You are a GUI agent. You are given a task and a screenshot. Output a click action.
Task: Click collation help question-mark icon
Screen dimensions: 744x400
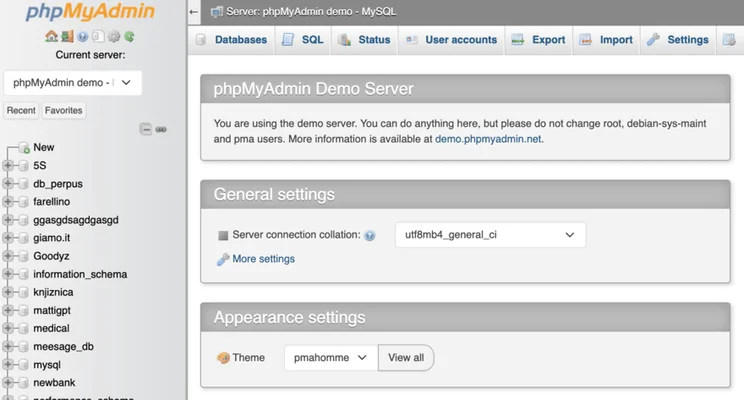pos(370,235)
